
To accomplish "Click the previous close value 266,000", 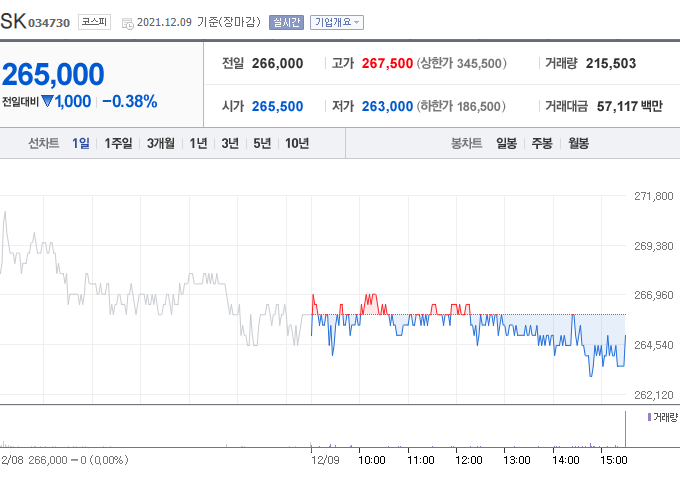I will 278,63.
